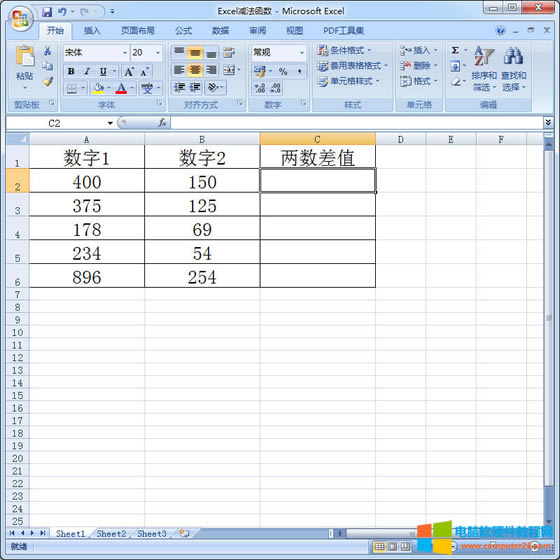Viewport: 560px width, 560px height.
Task: Apply cell borders icon
Action: [72, 88]
